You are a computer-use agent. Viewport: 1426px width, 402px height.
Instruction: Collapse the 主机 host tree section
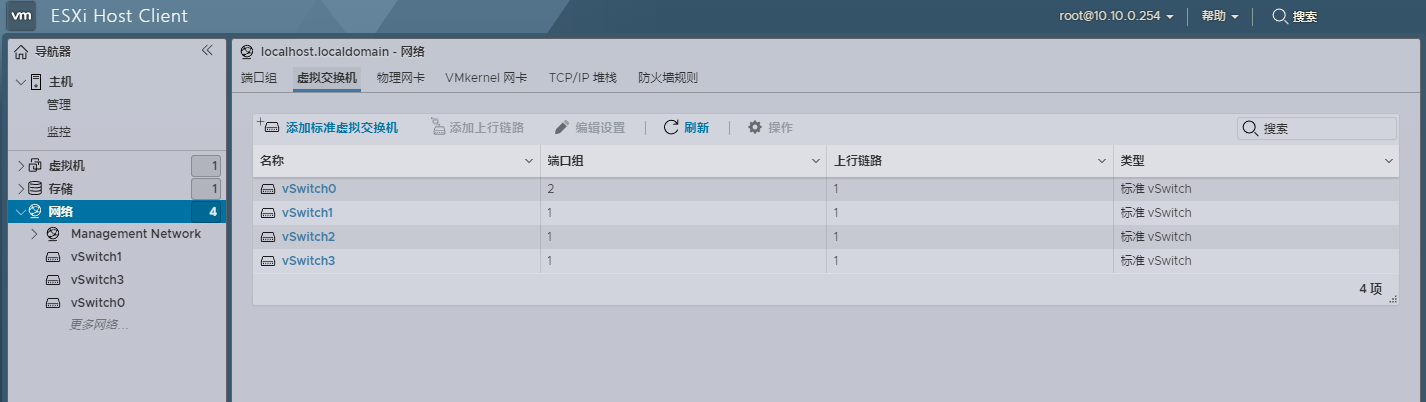[x=20, y=82]
